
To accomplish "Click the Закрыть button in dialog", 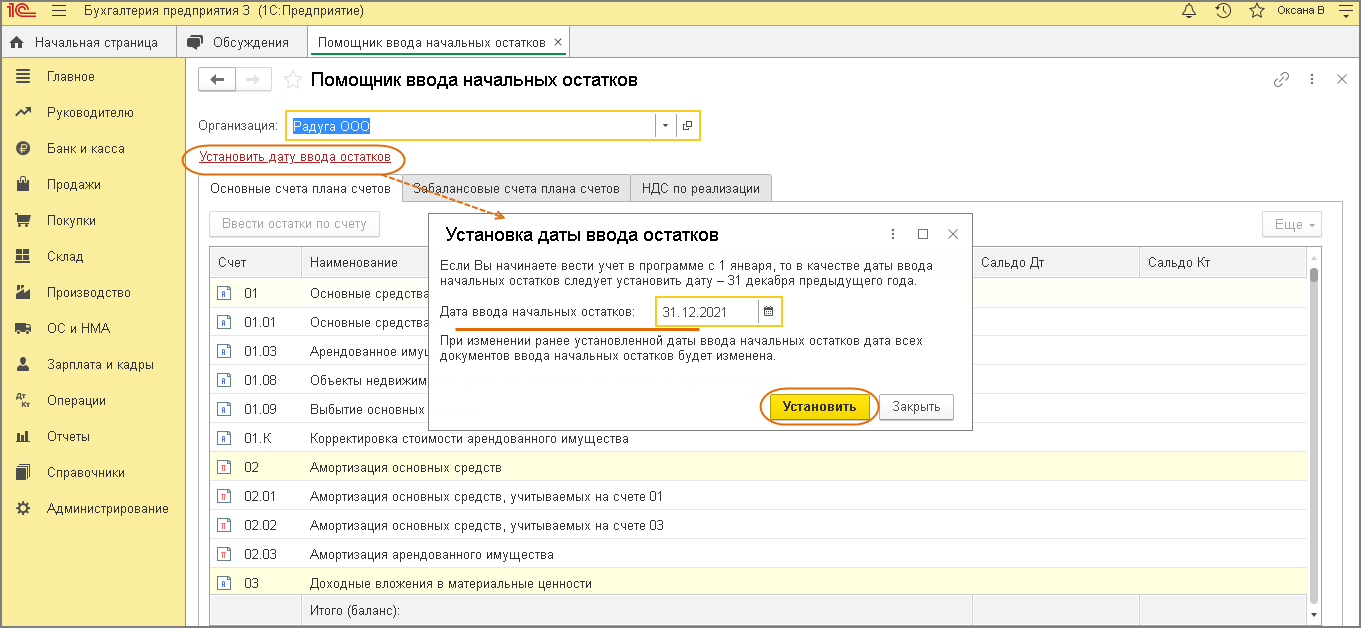I will [x=915, y=407].
